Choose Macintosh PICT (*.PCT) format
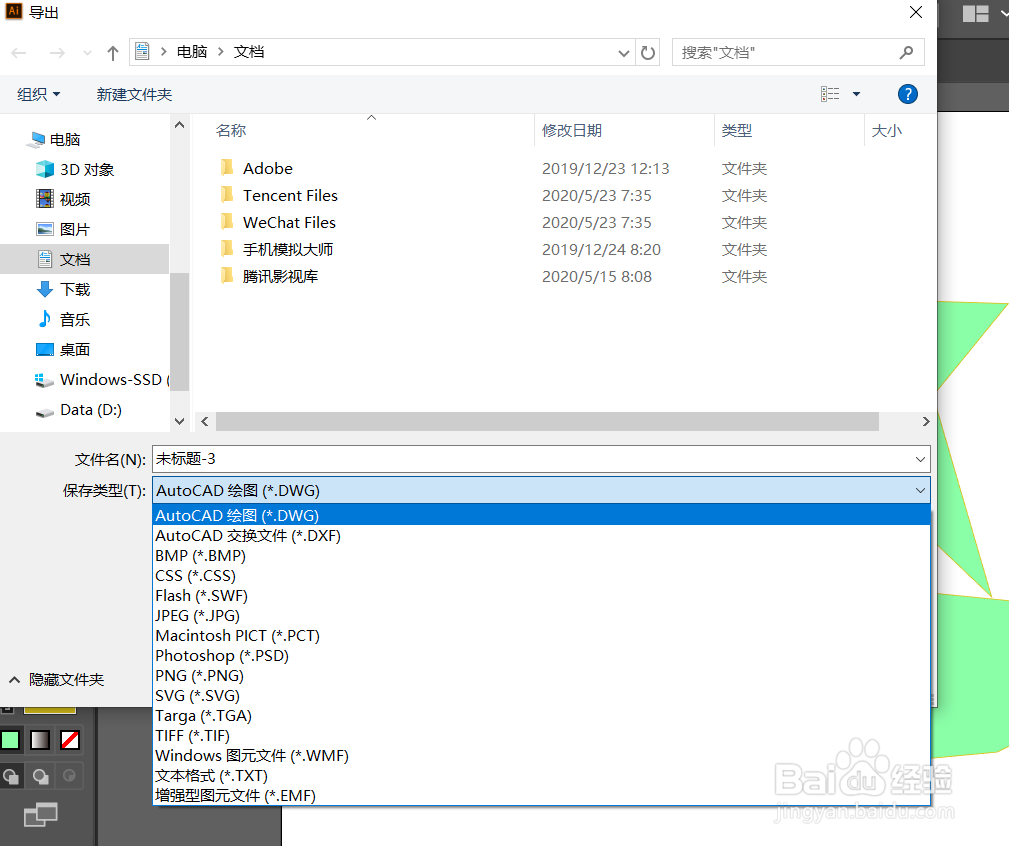1009x846 pixels. [542, 636]
